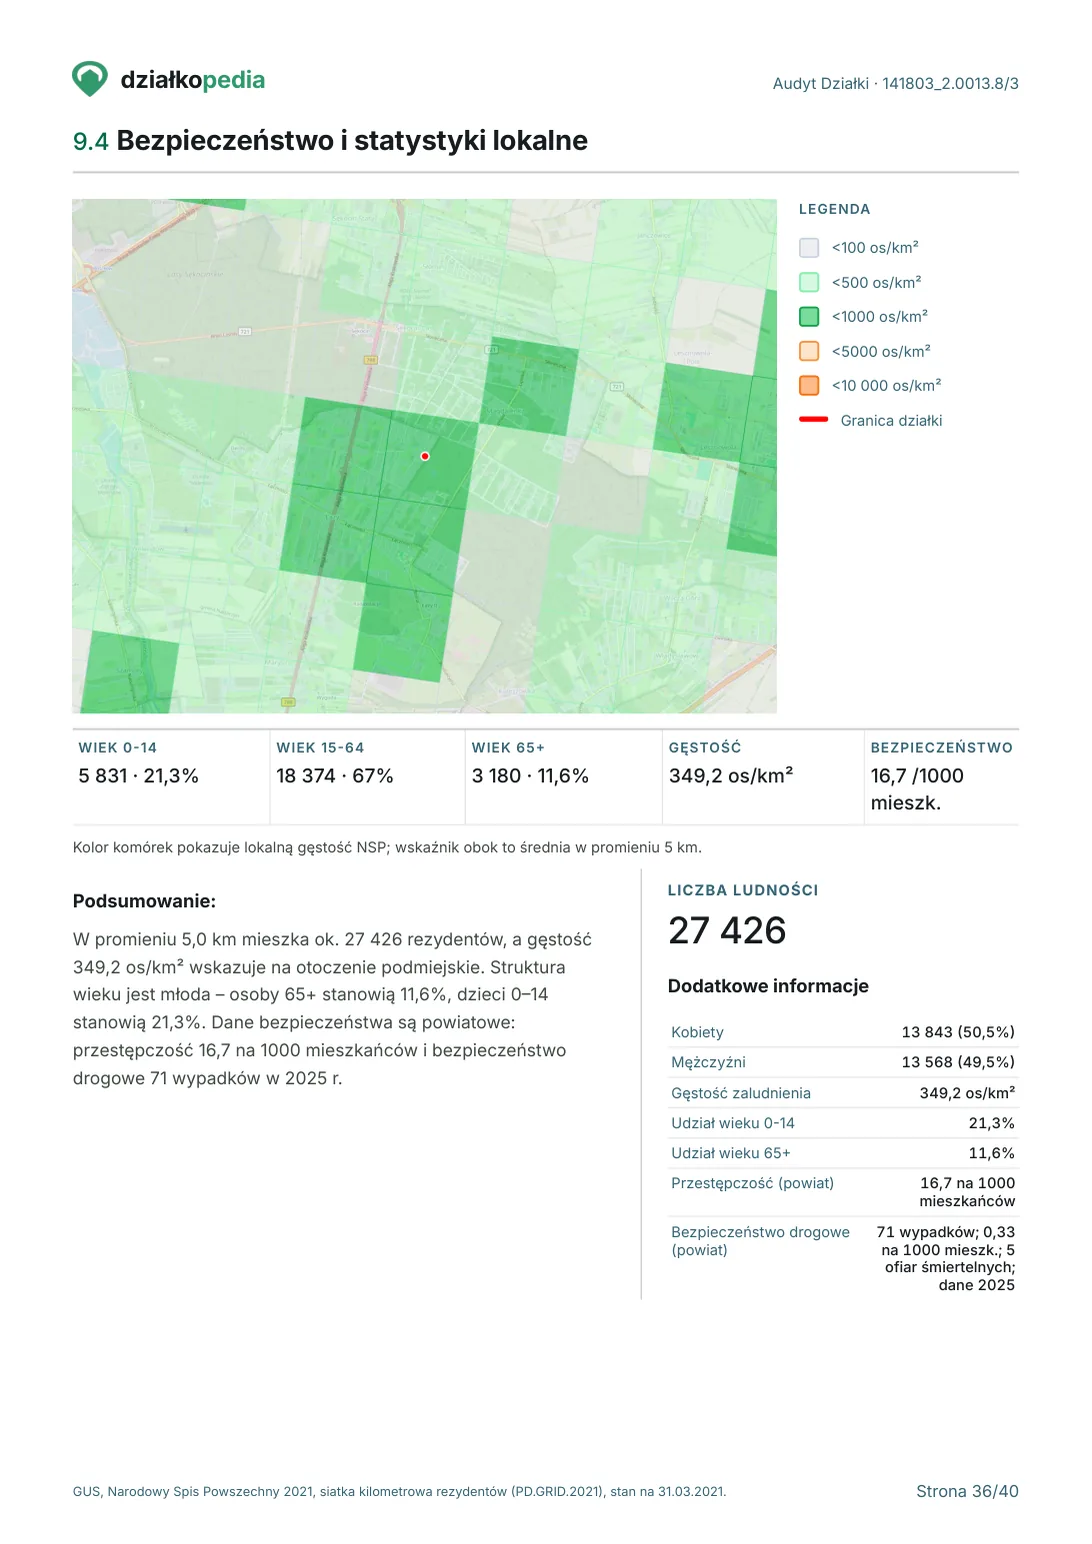Click the 'Mężczyźni' row label
The width and height of the screenshot is (1092, 1544).
708,1062
